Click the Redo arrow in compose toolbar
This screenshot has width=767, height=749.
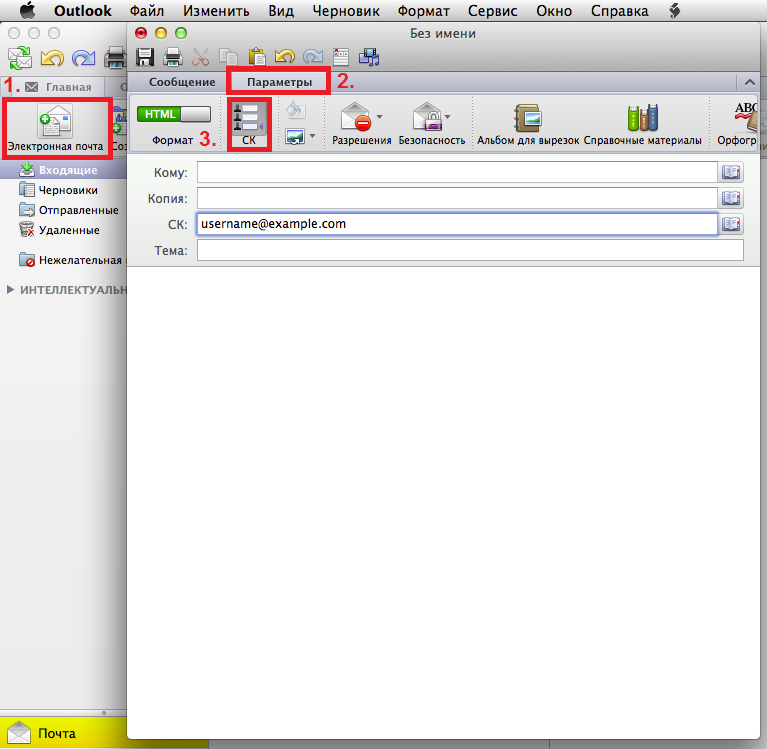(313, 57)
